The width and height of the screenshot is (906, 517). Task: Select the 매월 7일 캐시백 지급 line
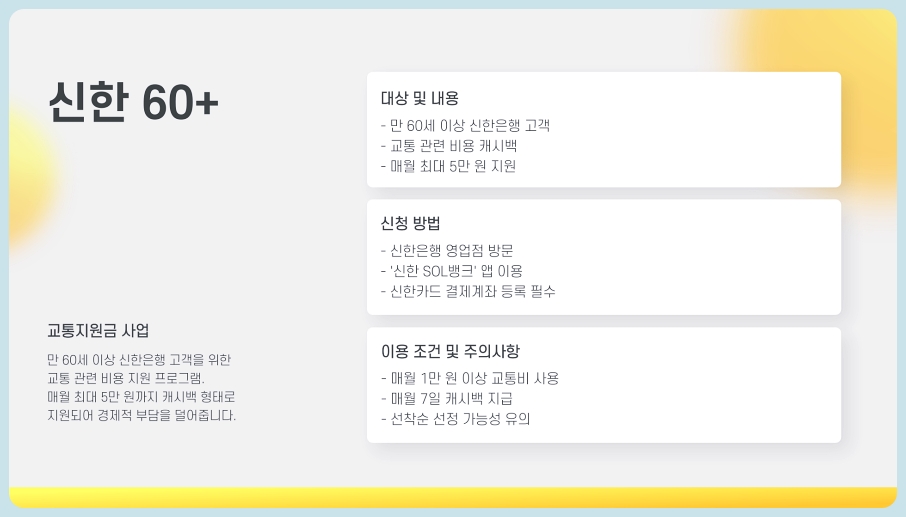pos(447,398)
